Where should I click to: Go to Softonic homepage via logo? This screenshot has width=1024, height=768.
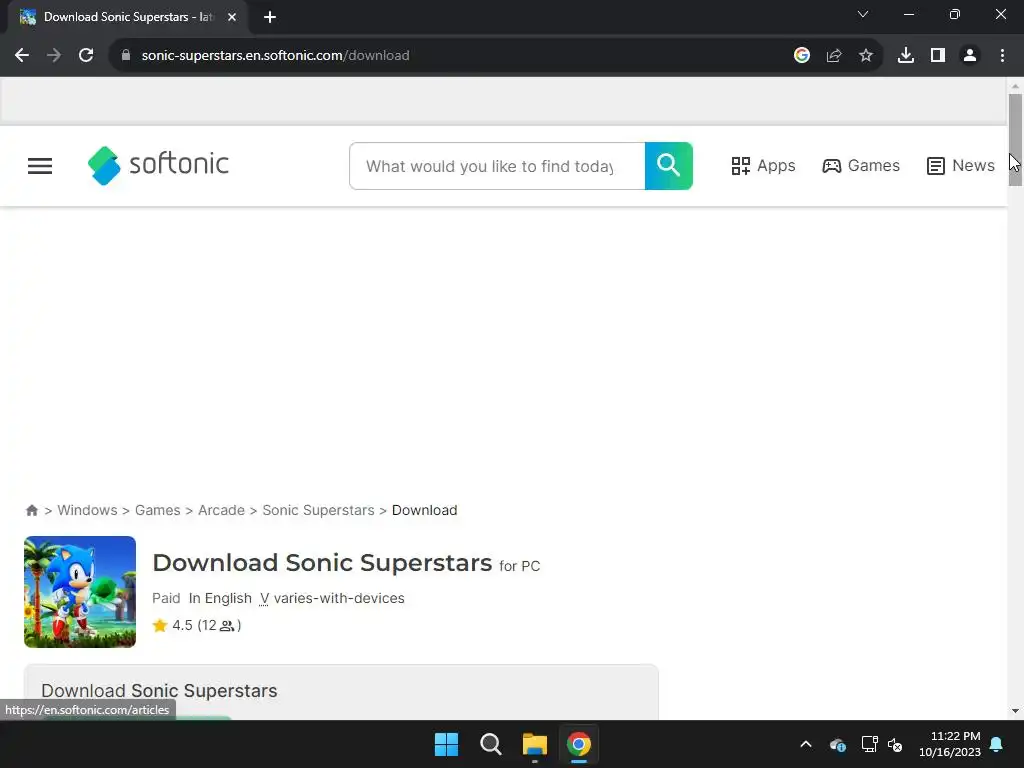coord(158,165)
